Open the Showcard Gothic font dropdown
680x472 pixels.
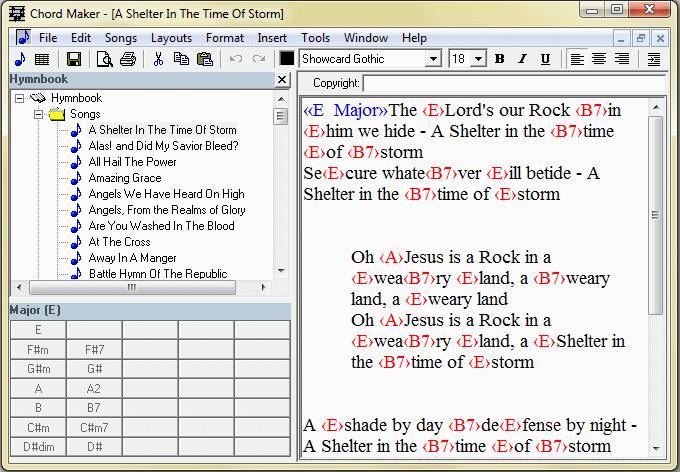432,59
